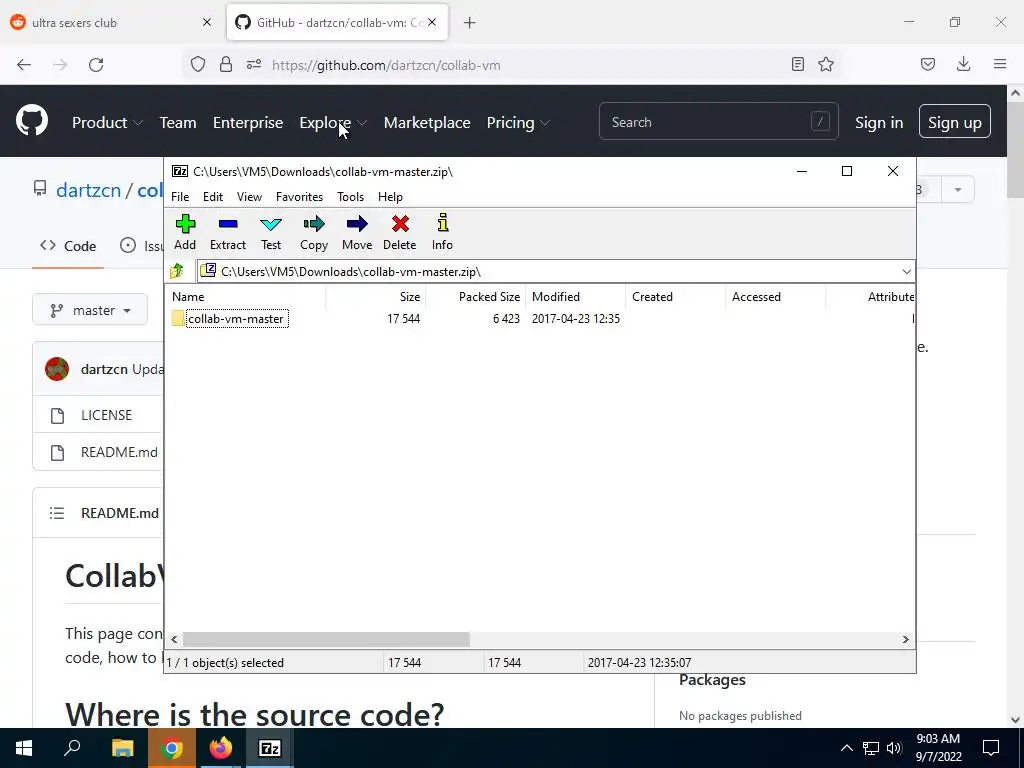The height and width of the screenshot is (768, 1024).
Task: Select the Code tab on GitHub
Action: (68, 246)
